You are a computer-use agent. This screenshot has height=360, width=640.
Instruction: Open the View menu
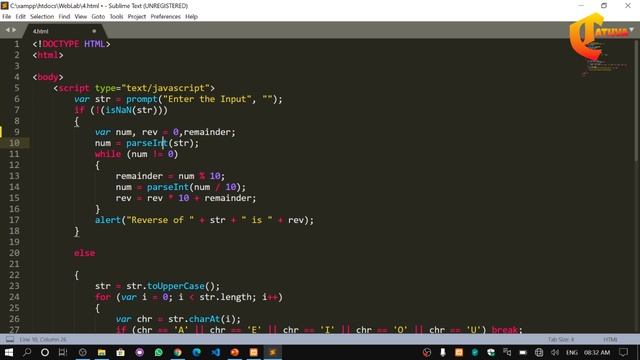pyautogui.click(x=80, y=17)
